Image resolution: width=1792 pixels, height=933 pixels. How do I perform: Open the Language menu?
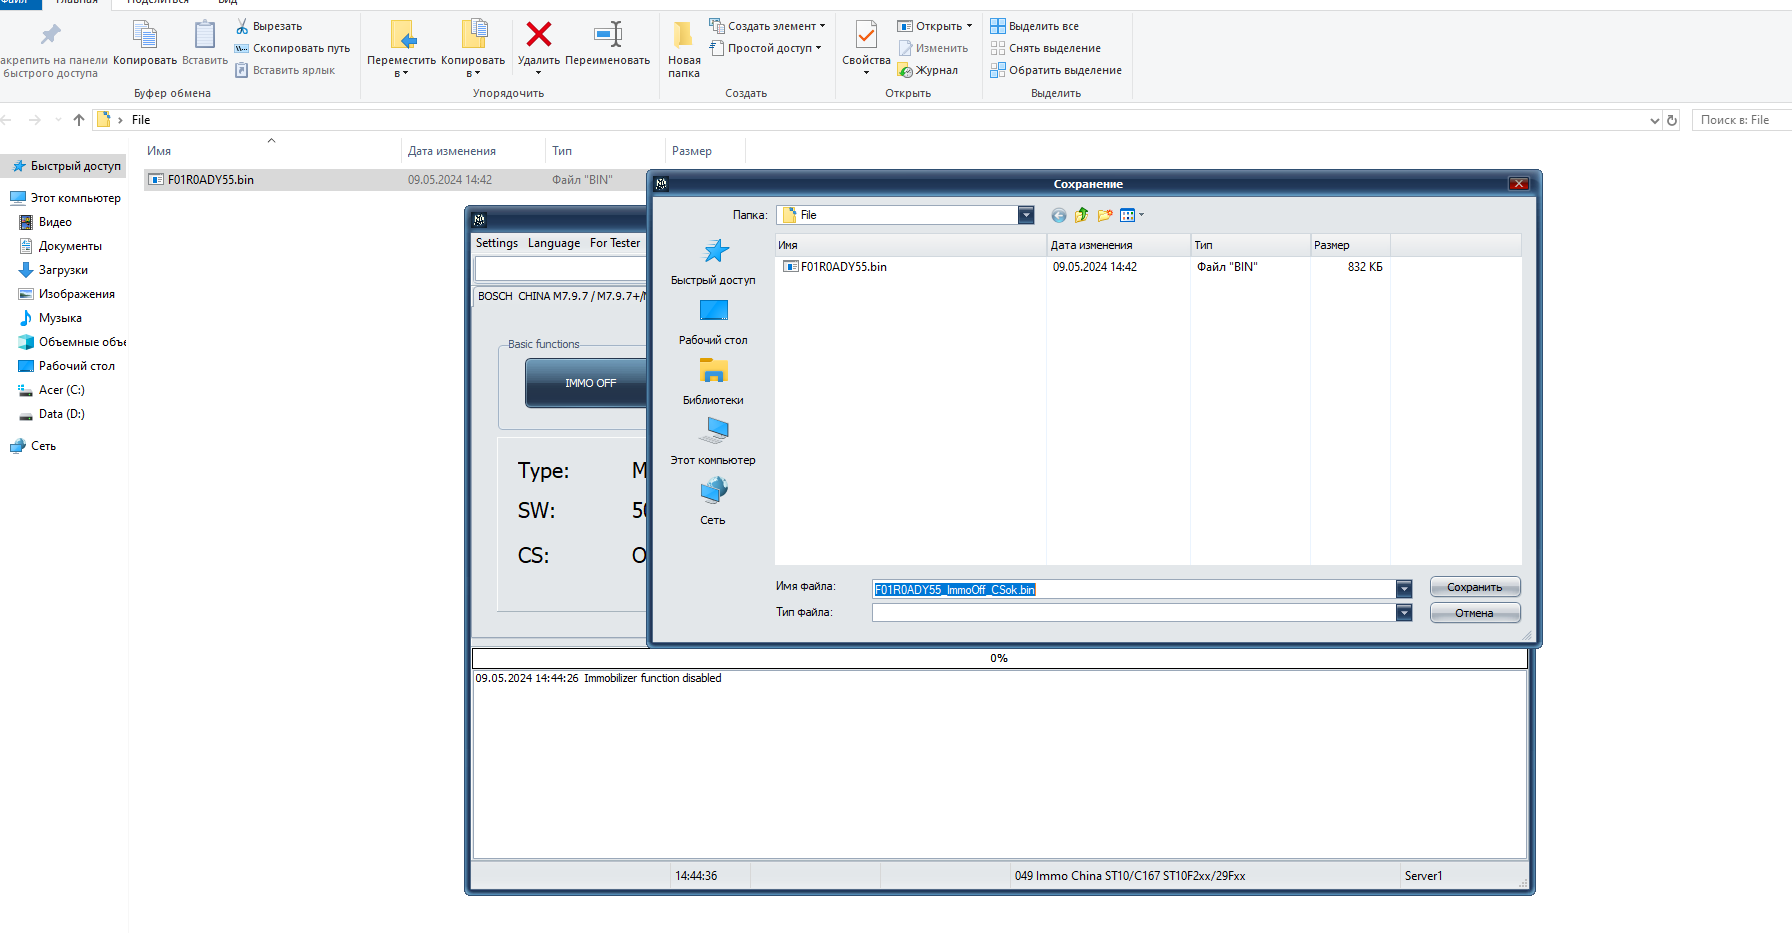[x=554, y=243]
